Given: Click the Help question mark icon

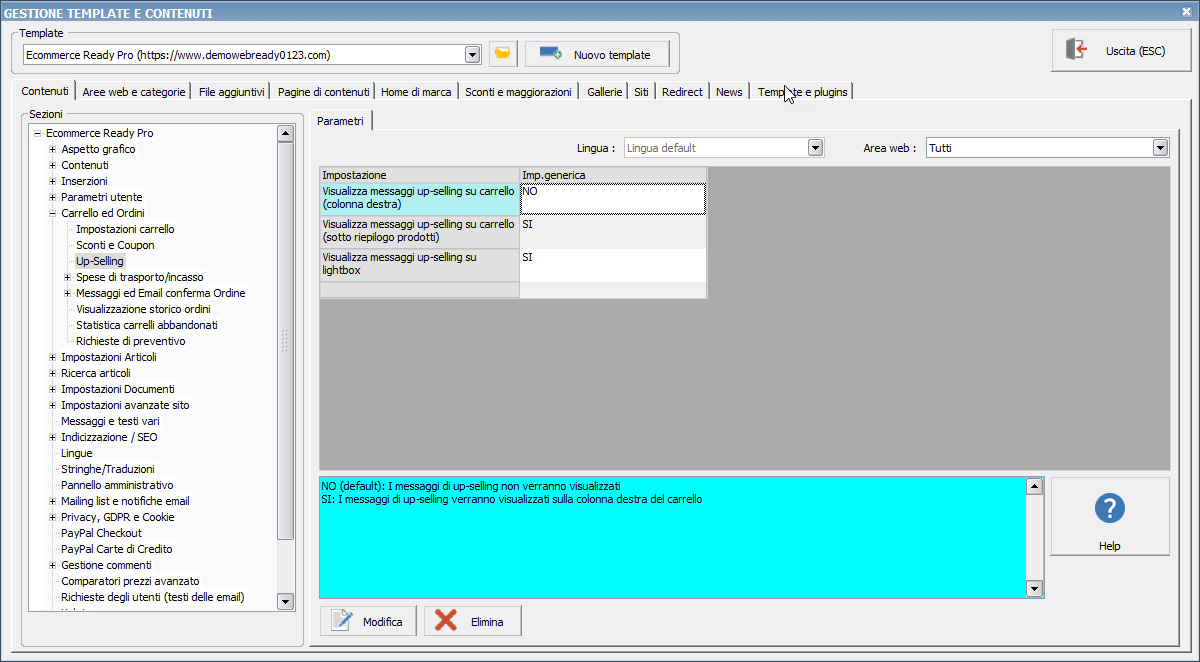Looking at the screenshot, I should tap(1110, 508).
